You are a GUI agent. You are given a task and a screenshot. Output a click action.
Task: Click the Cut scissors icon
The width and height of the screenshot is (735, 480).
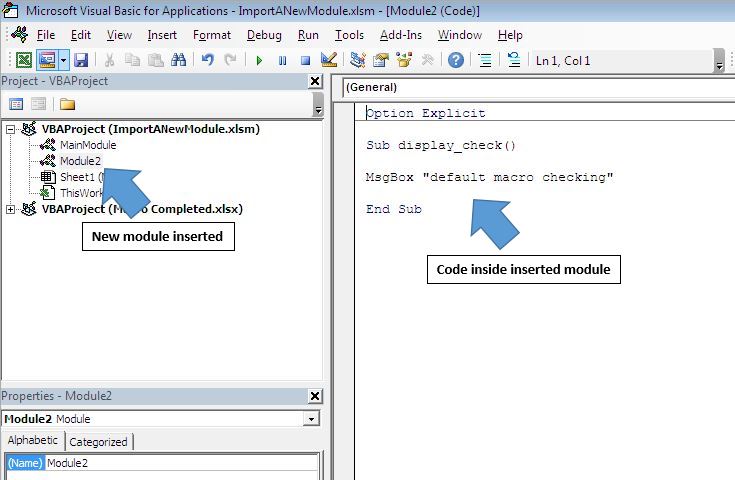(109, 60)
